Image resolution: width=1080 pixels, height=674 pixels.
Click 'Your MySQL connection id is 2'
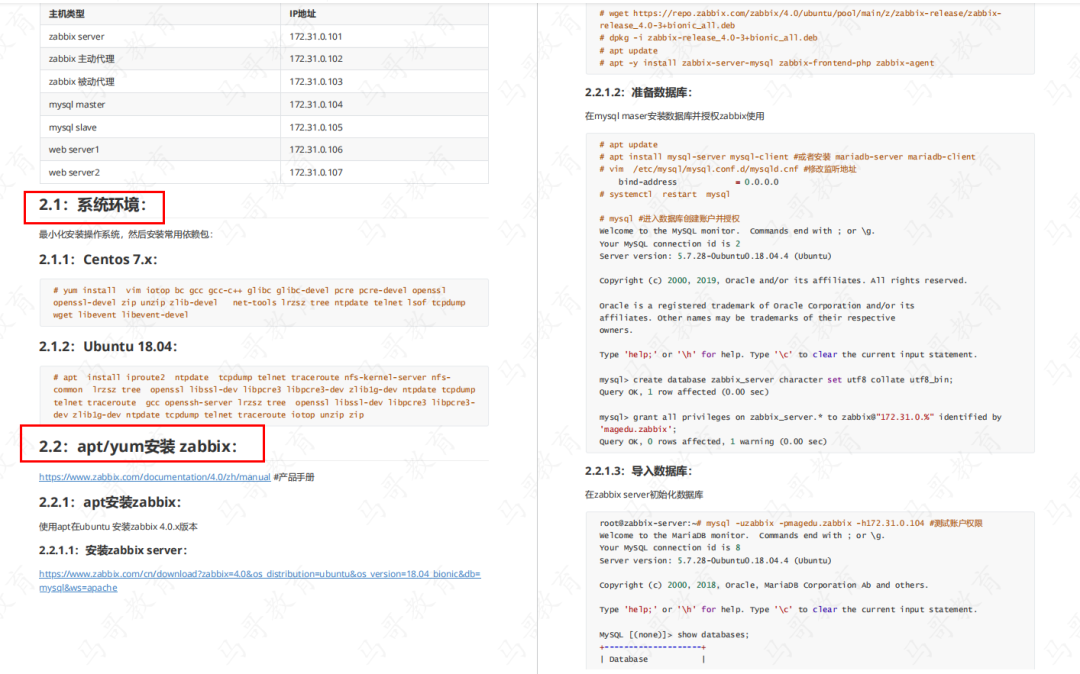coord(669,244)
